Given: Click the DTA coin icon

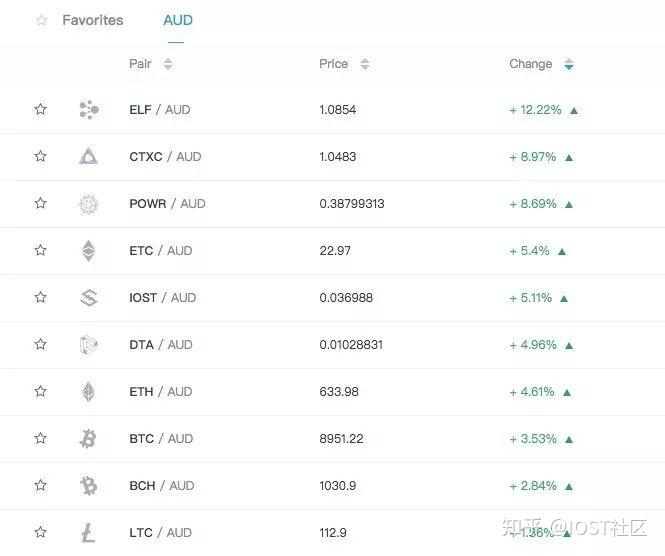Looking at the screenshot, I should (89, 345).
